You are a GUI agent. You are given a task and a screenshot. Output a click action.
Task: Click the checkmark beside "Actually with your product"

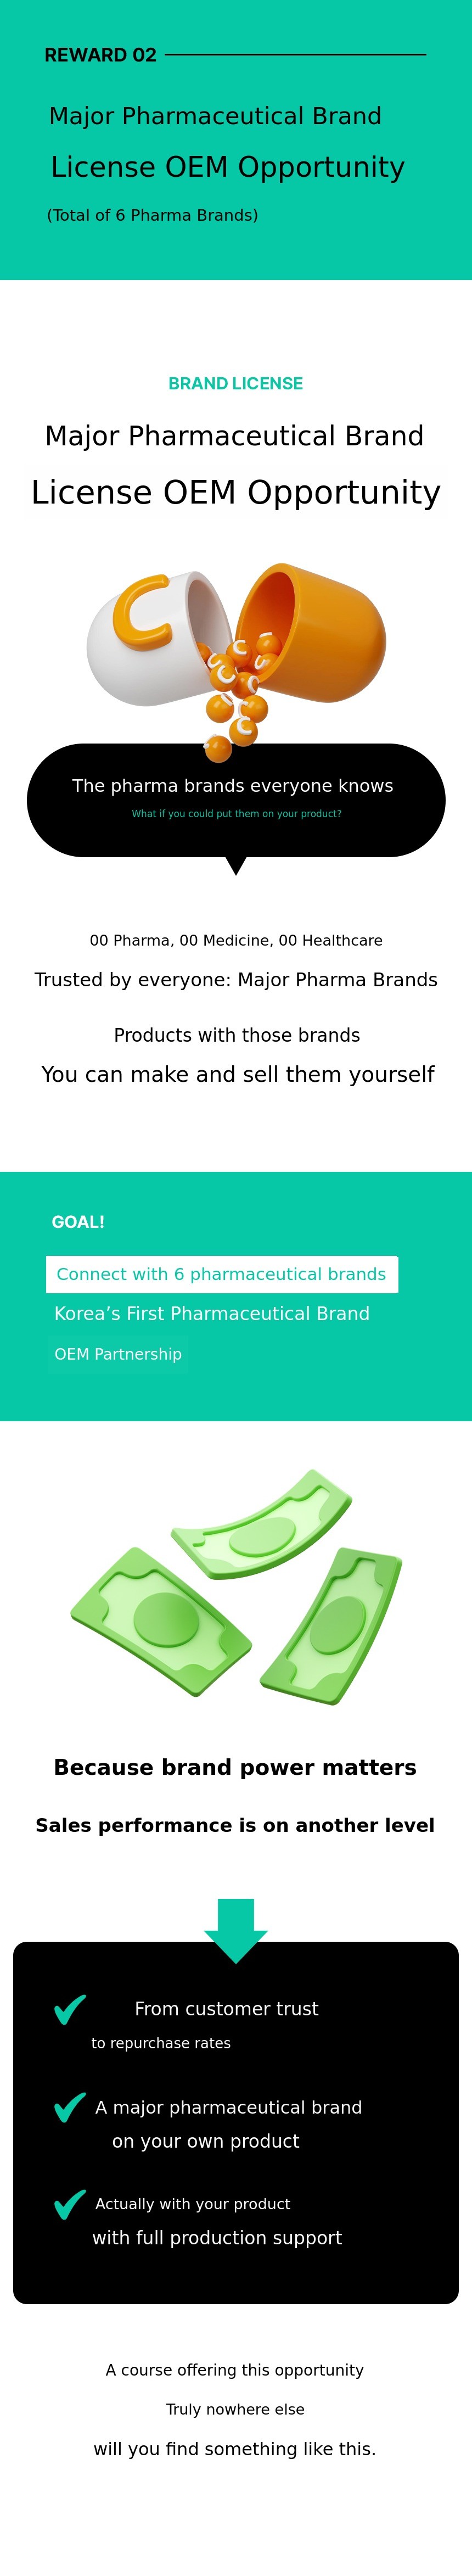[x=69, y=2204]
